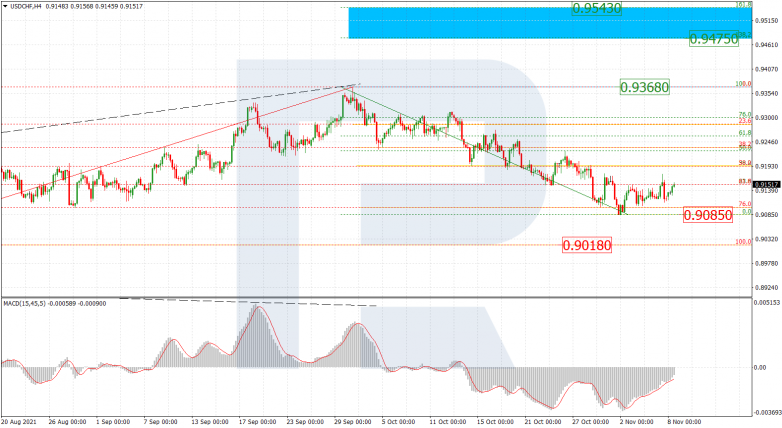Select the blue target zone rectangle

pos(550,23)
